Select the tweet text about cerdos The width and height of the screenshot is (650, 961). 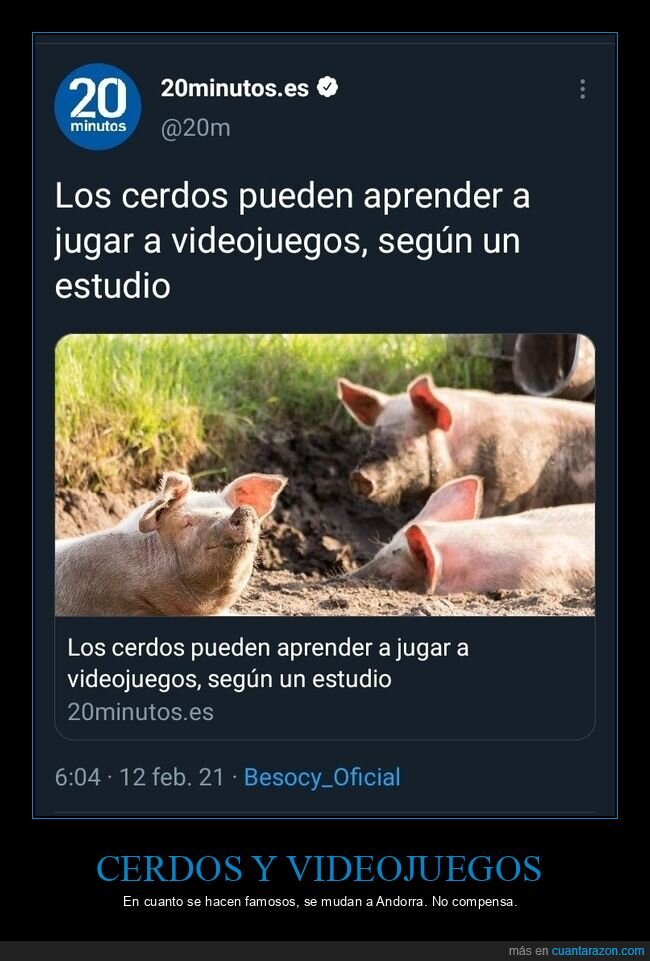[x=292, y=241]
